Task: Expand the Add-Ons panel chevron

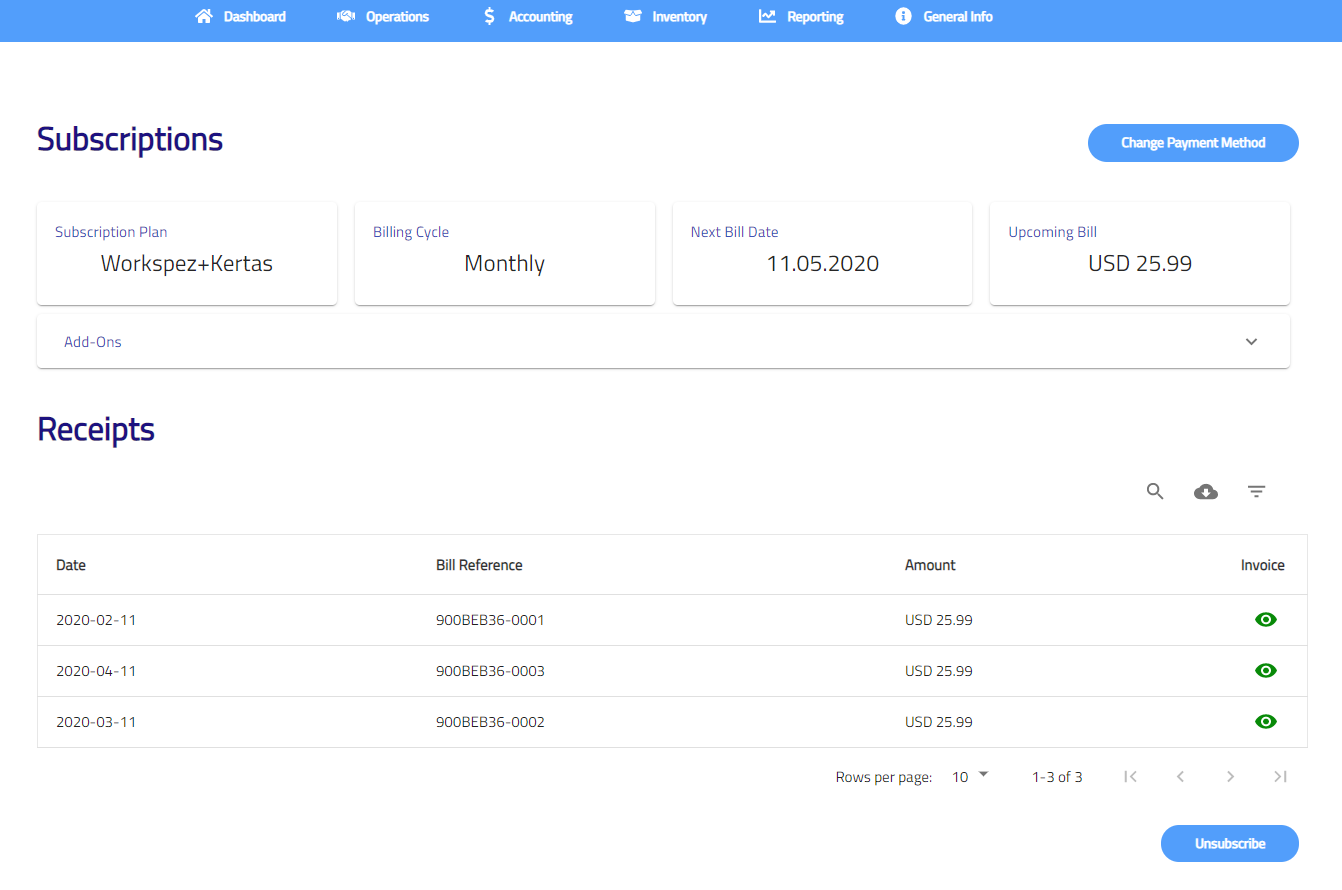Action: point(1251,342)
